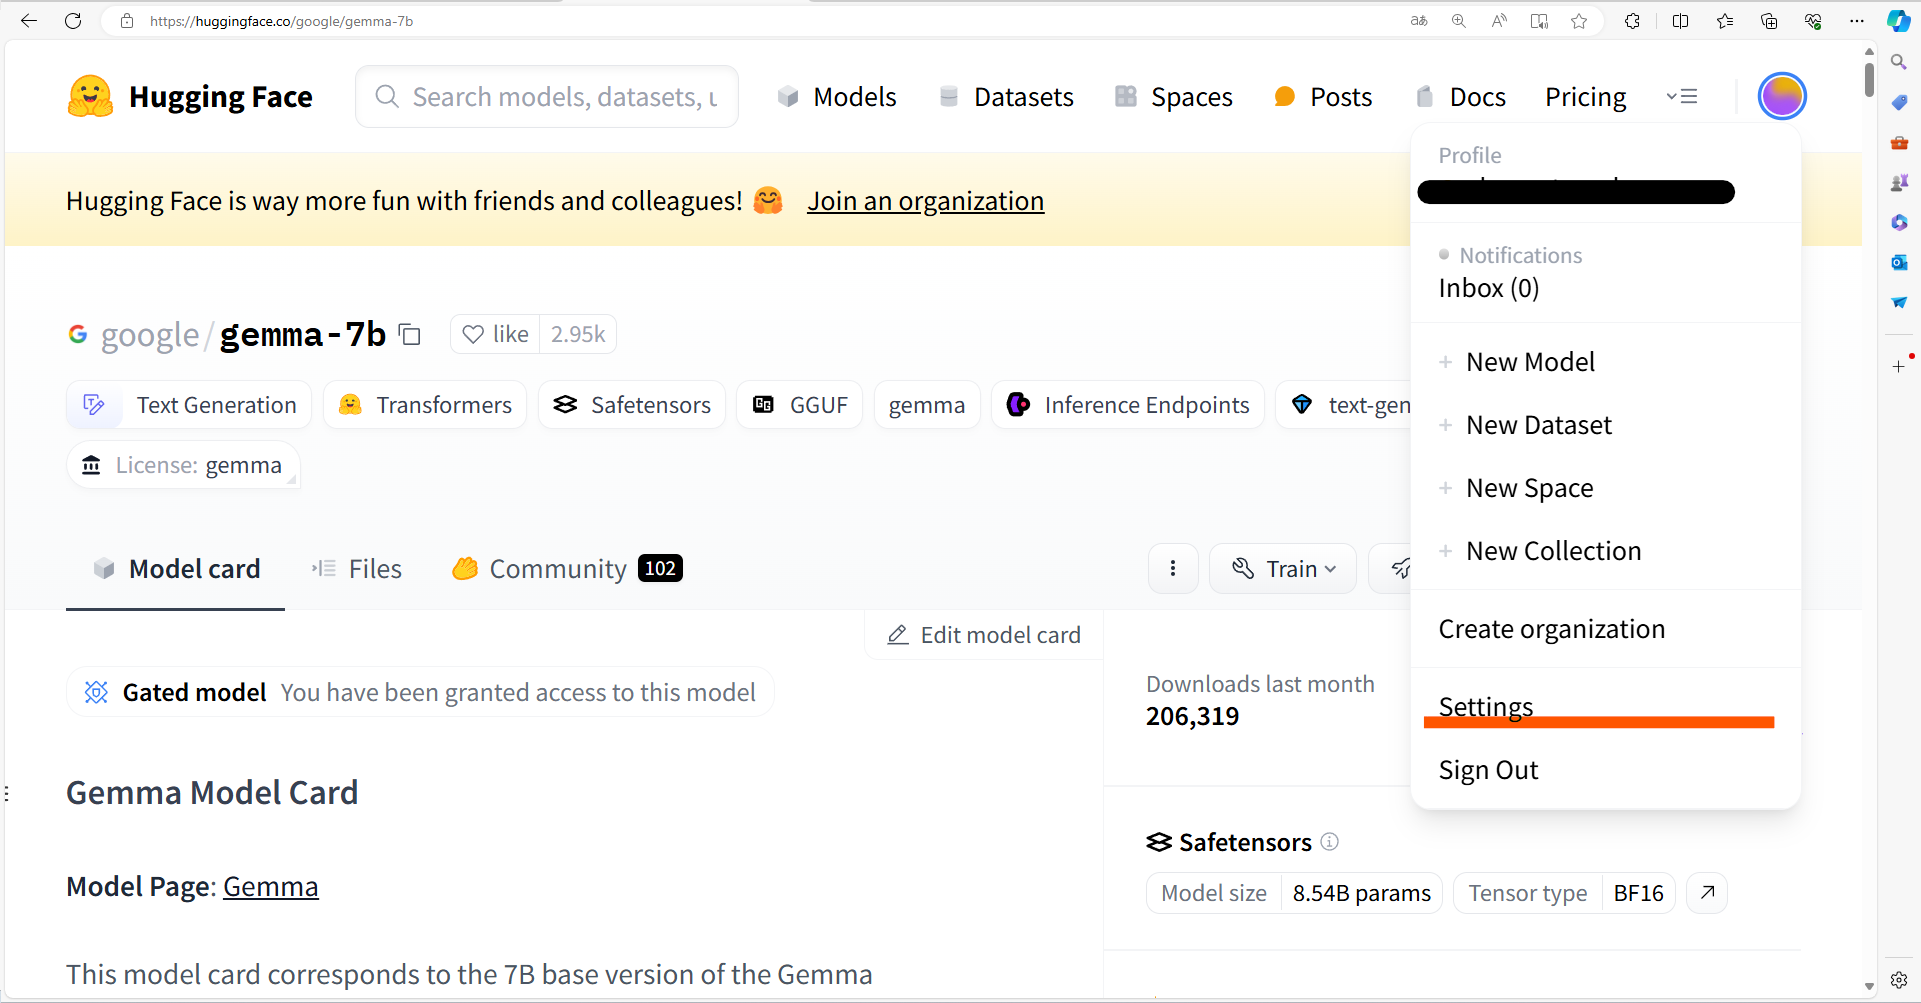
Task: Click the Hugging Face logo icon
Action: point(90,97)
